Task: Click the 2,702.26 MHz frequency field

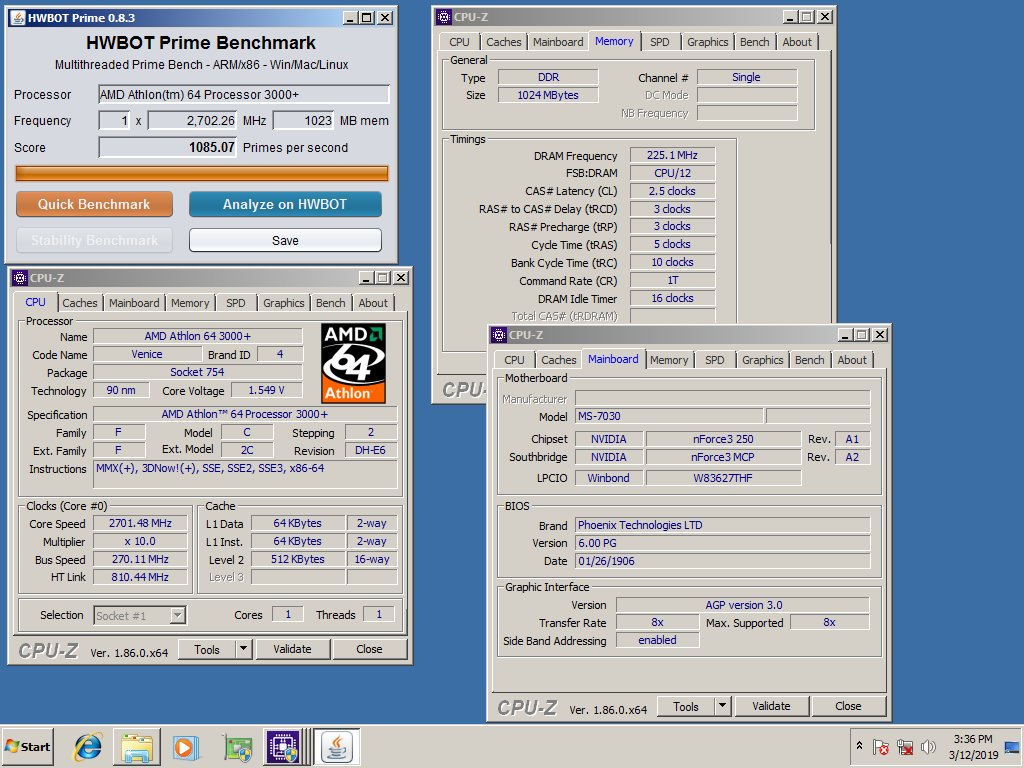Action: pyautogui.click(x=192, y=121)
